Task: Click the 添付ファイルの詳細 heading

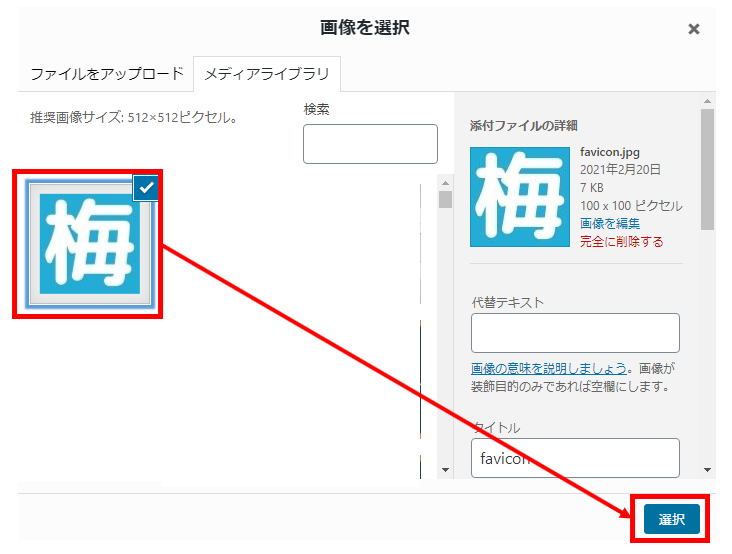Action: (x=524, y=126)
